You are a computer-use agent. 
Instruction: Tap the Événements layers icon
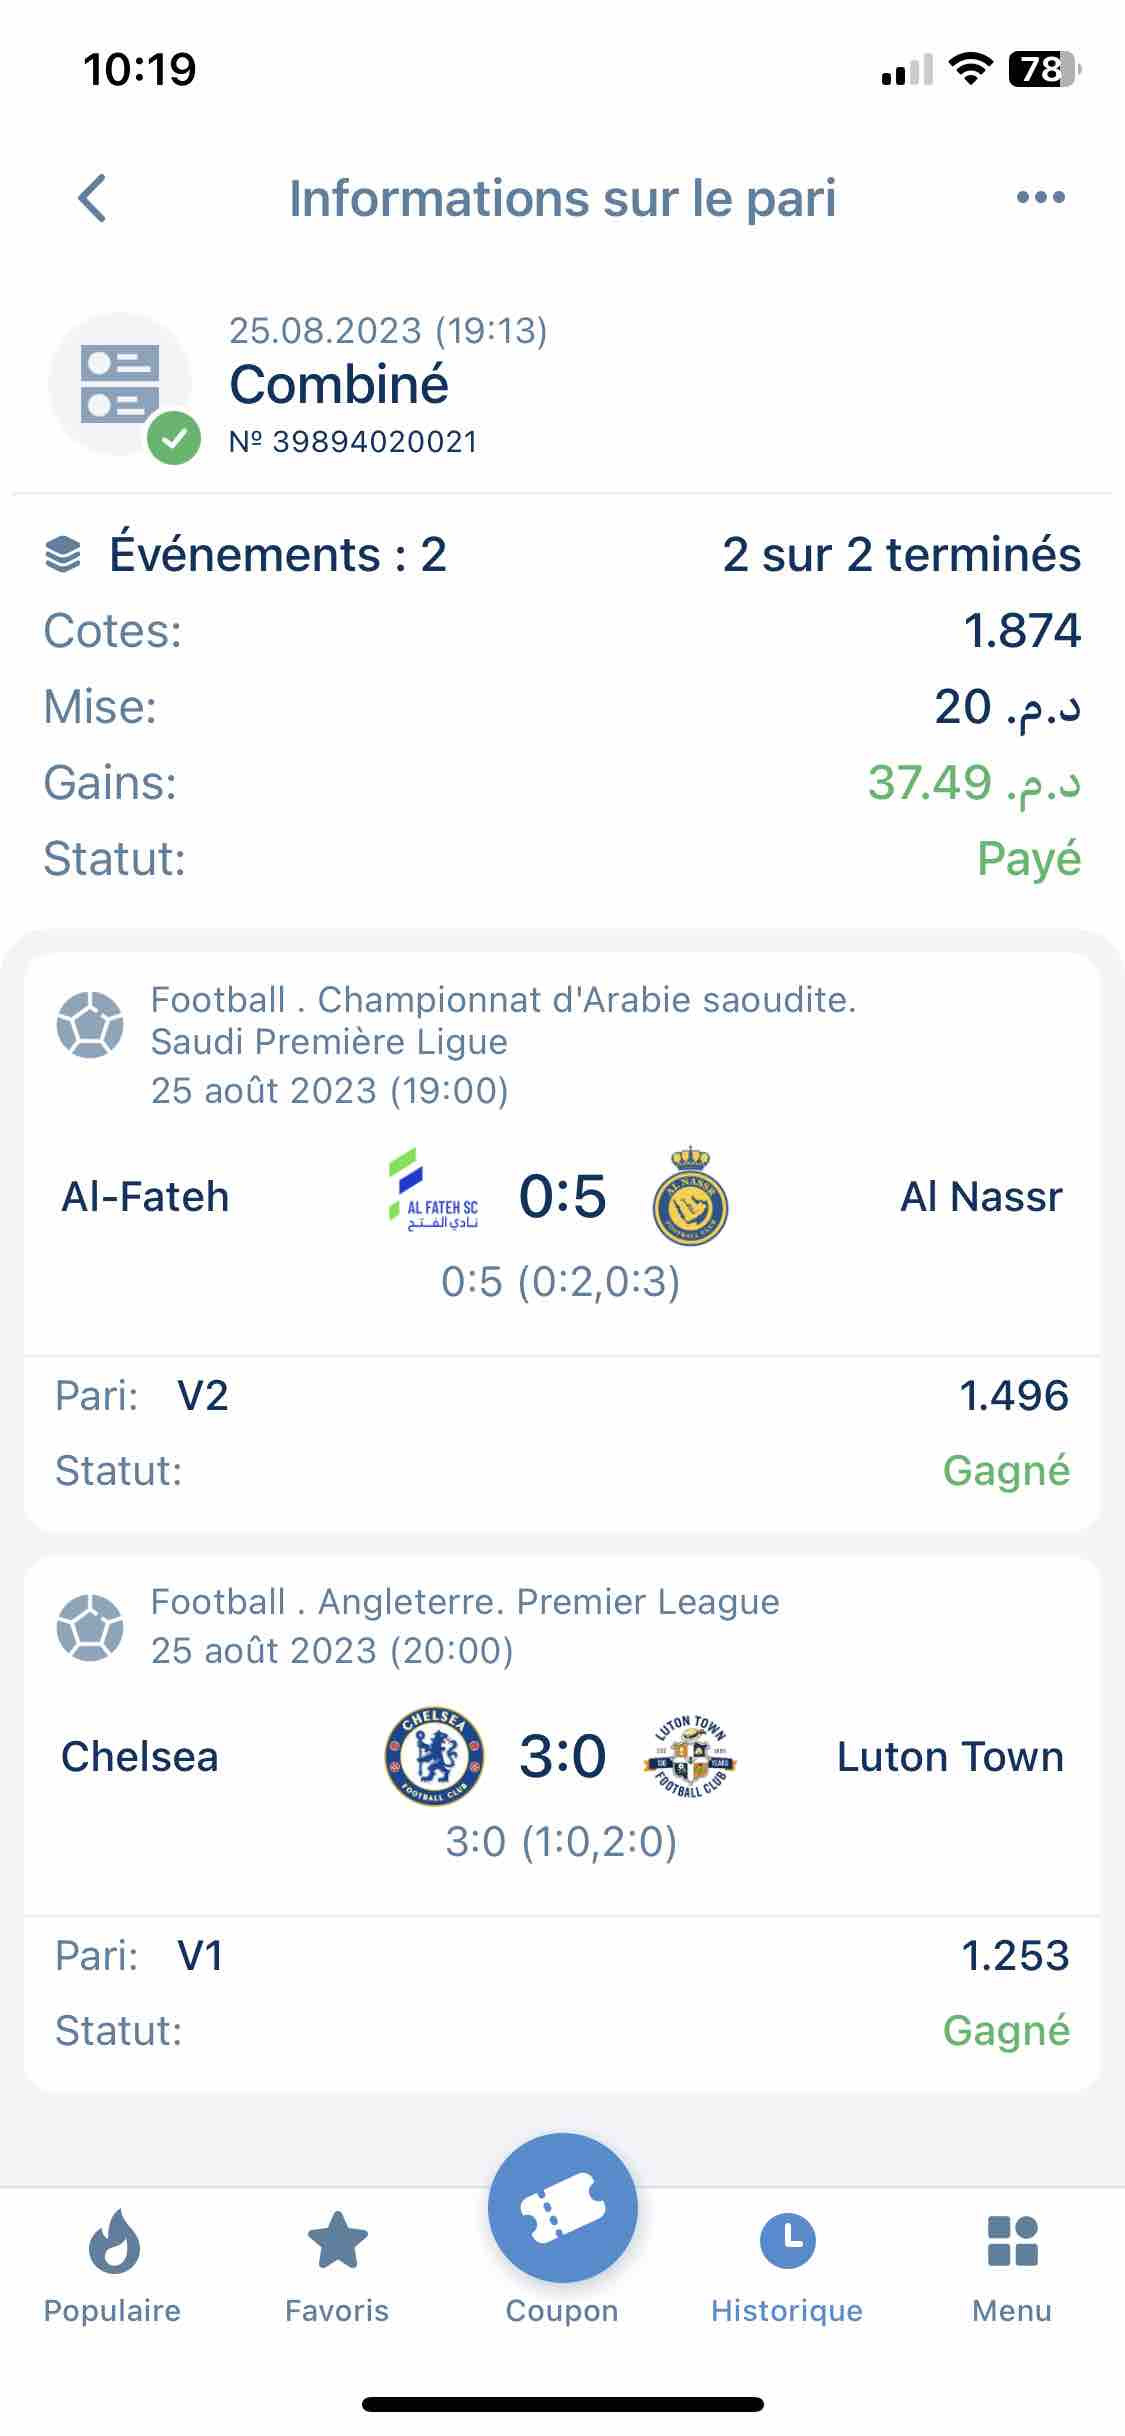tap(63, 555)
